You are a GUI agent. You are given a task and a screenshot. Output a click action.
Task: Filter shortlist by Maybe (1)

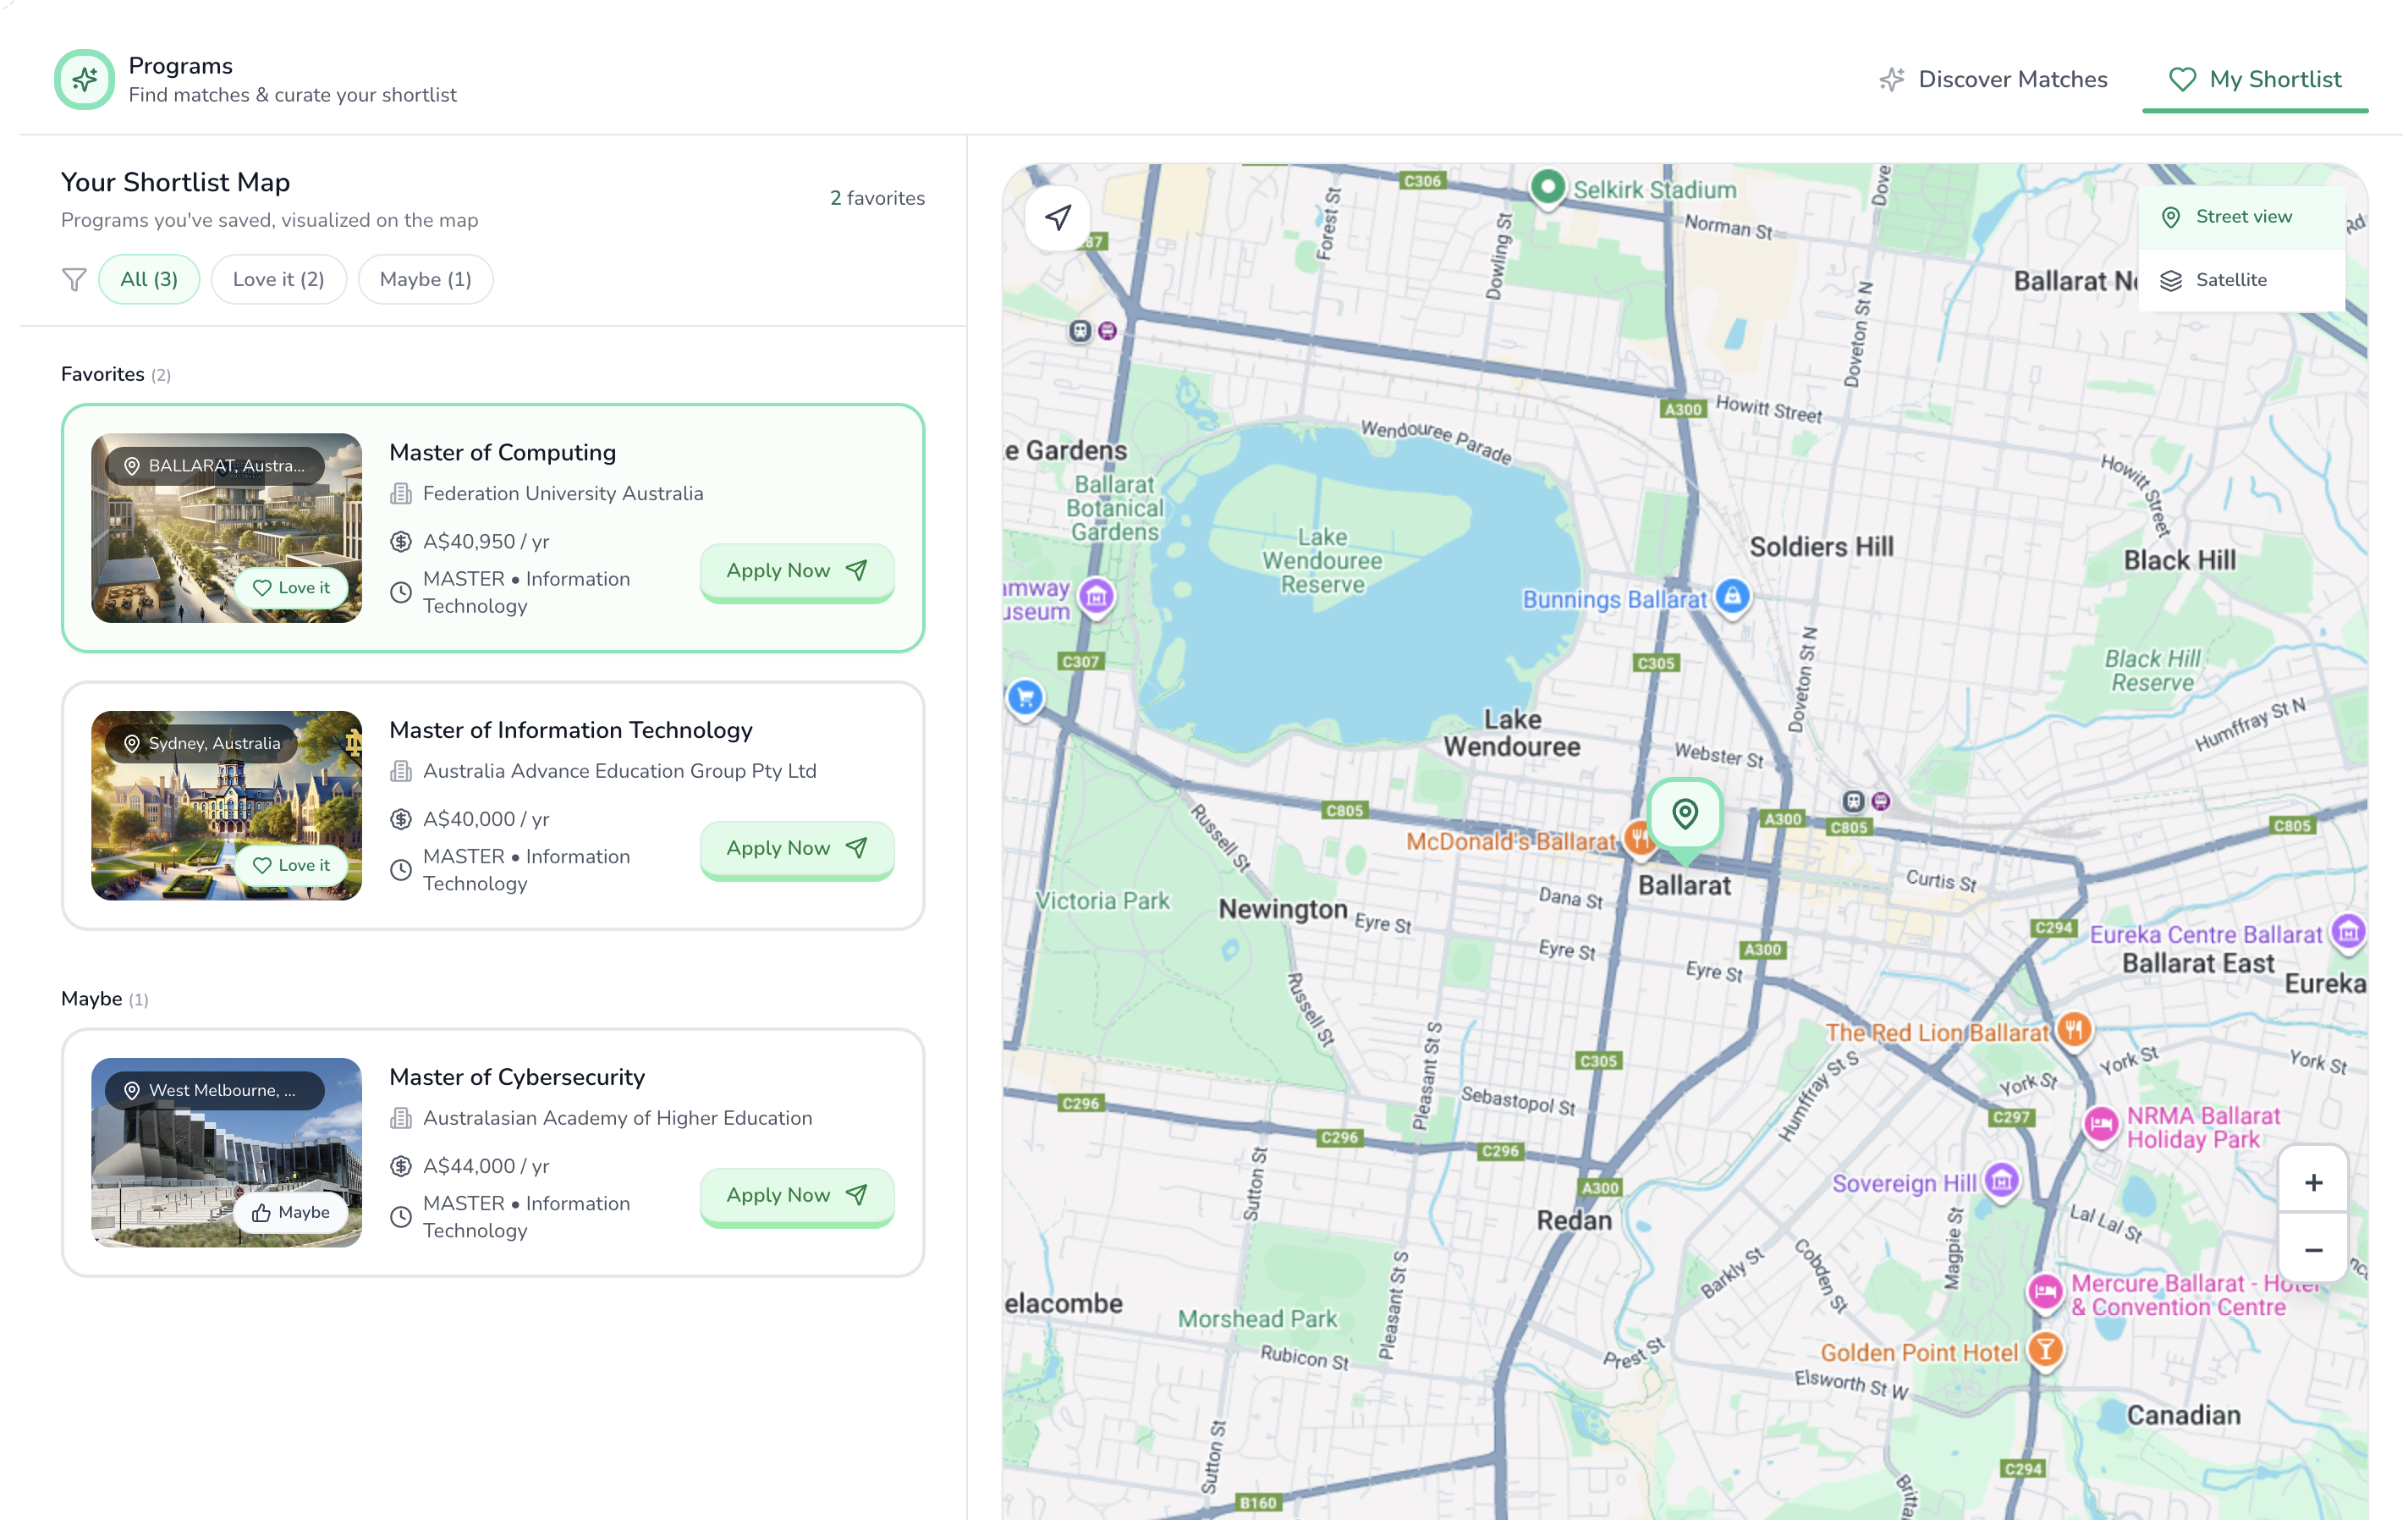(x=425, y=279)
